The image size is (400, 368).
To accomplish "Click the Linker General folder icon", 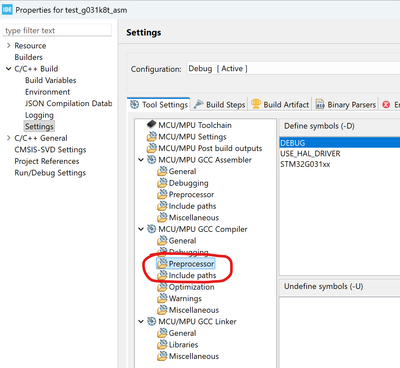I will coord(162,333).
